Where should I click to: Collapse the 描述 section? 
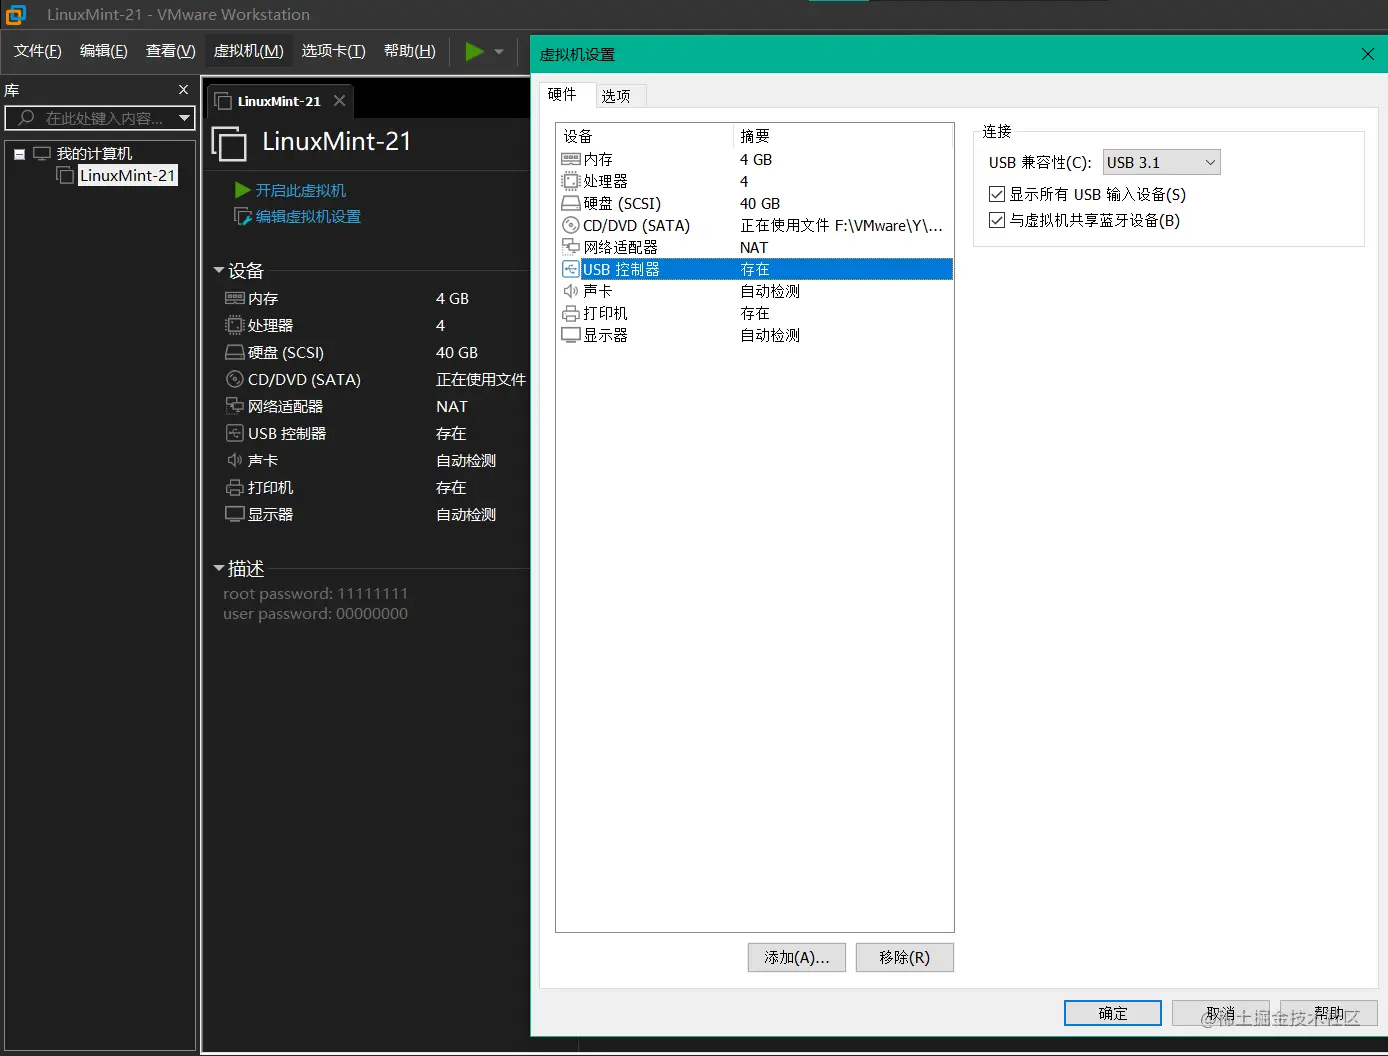tap(219, 568)
